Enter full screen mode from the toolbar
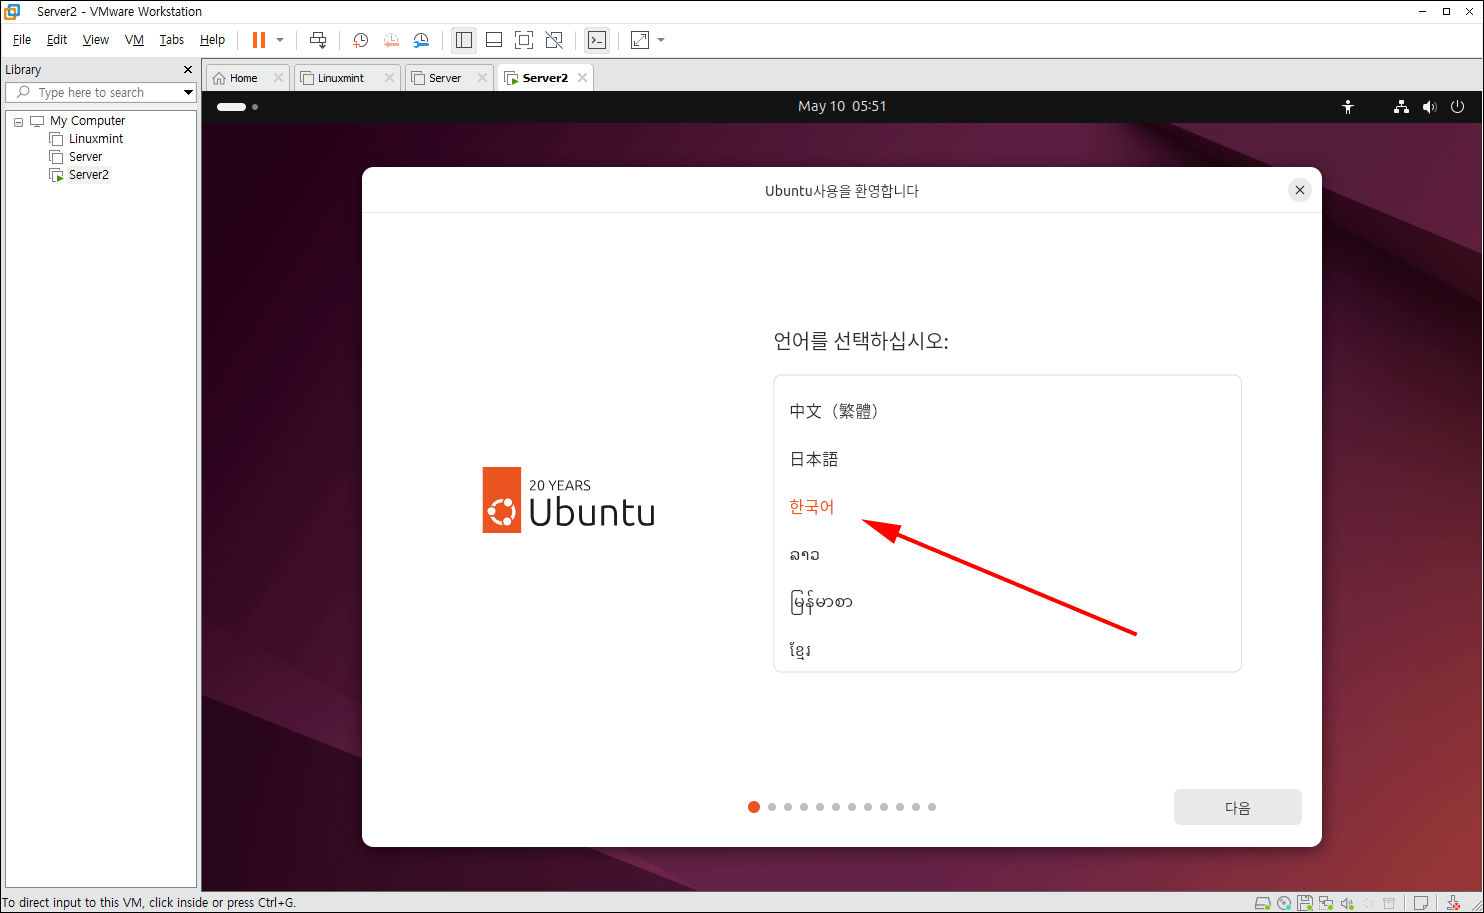The image size is (1484, 913). tap(524, 40)
